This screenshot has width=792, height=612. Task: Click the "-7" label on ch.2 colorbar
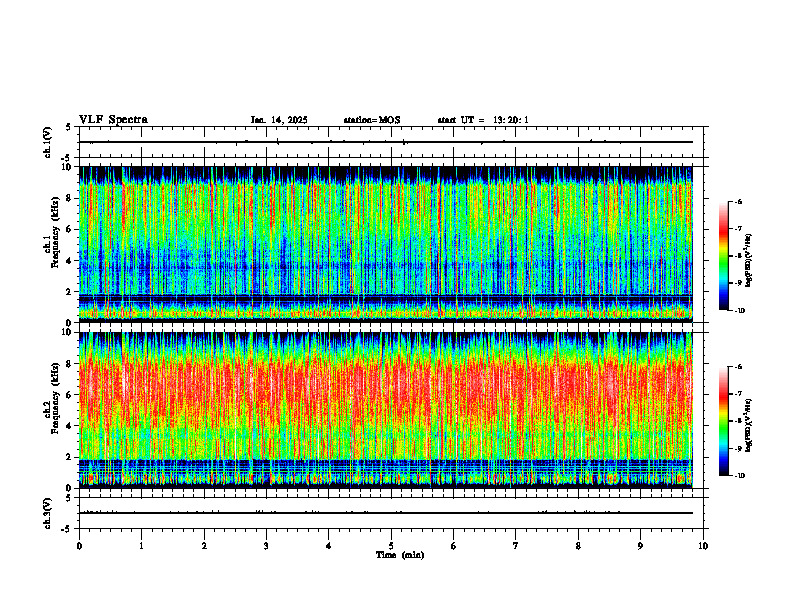coord(738,394)
